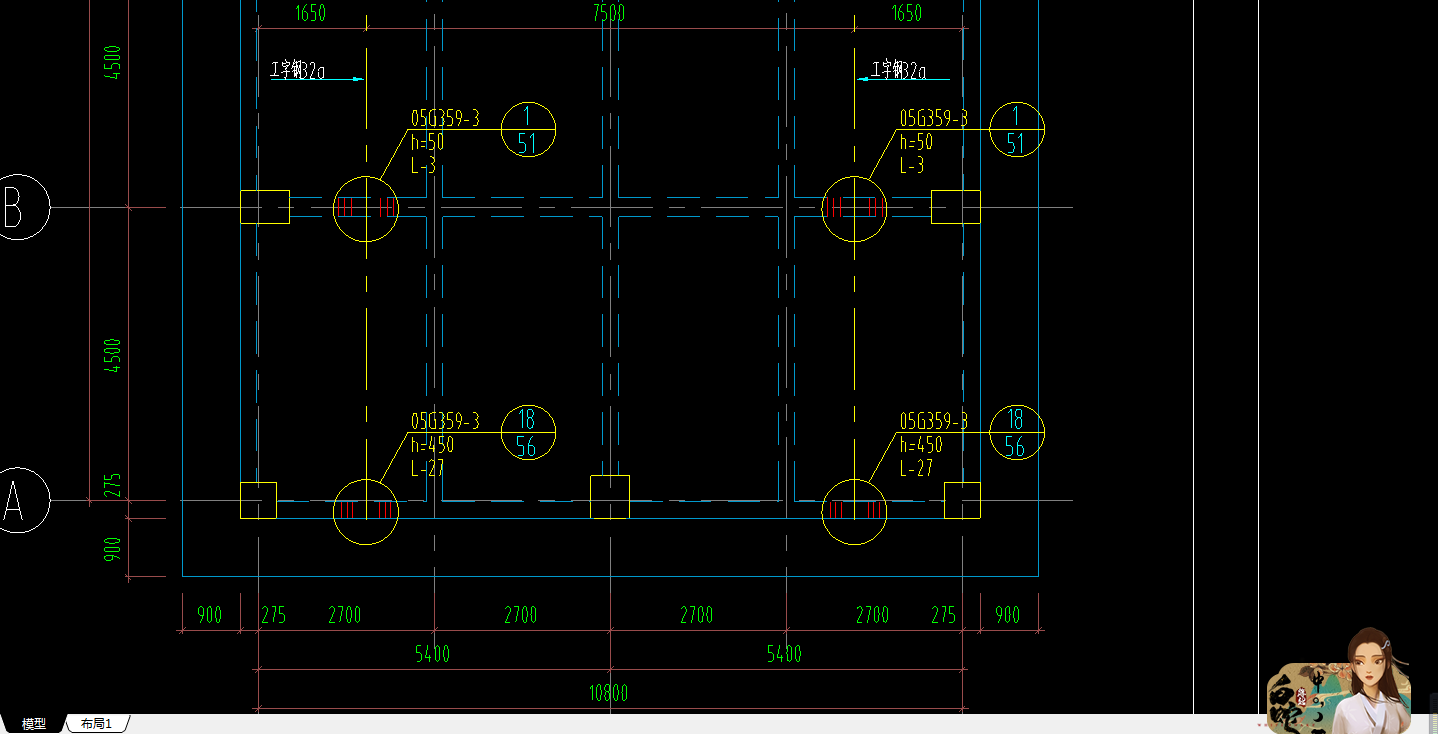The height and width of the screenshot is (734, 1438).
Task: Open the 布局1 layout tab
Action: (96, 724)
